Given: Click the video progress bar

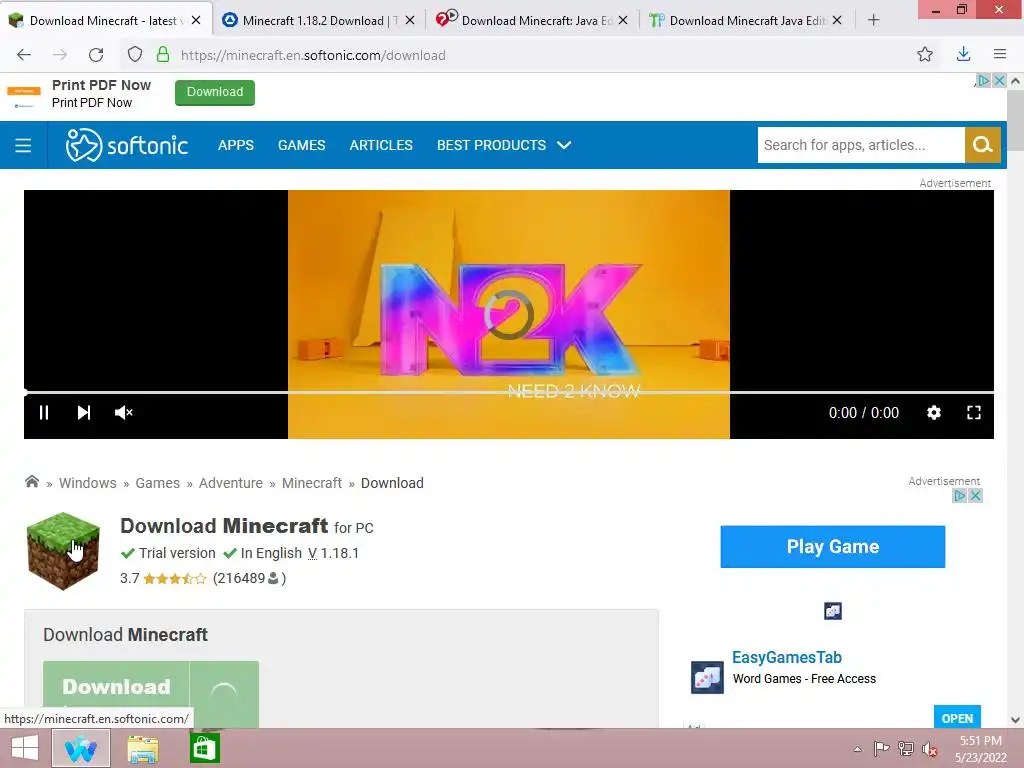Looking at the screenshot, I should point(509,392).
